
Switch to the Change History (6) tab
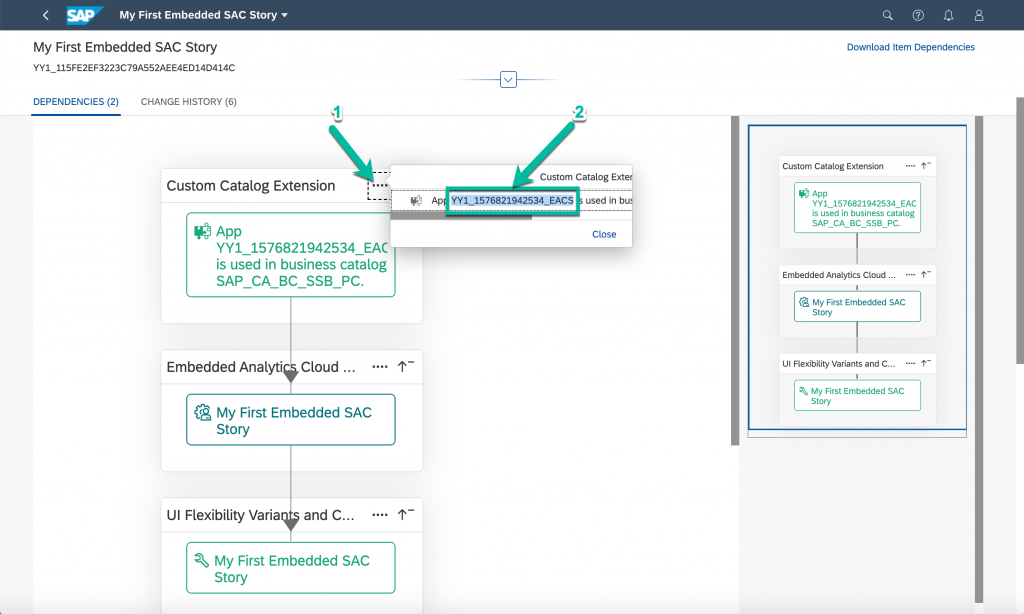[189, 102]
